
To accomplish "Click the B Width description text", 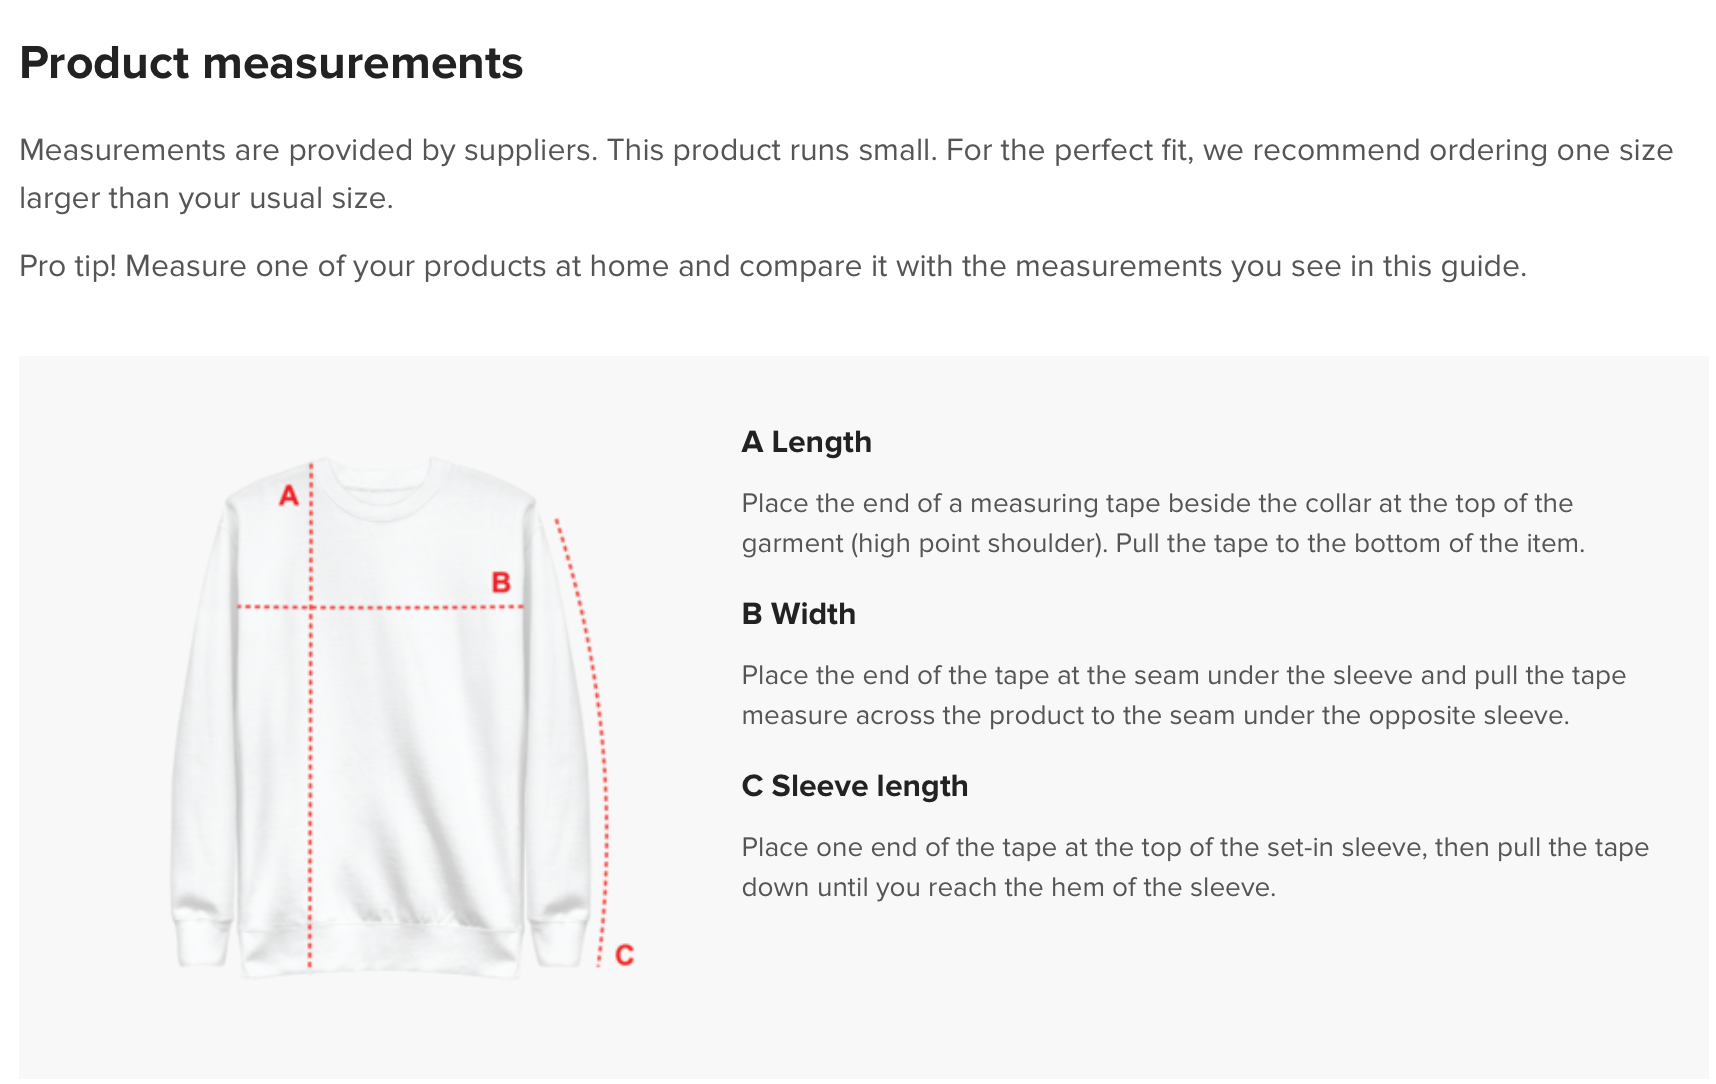I will [x=1183, y=695].
